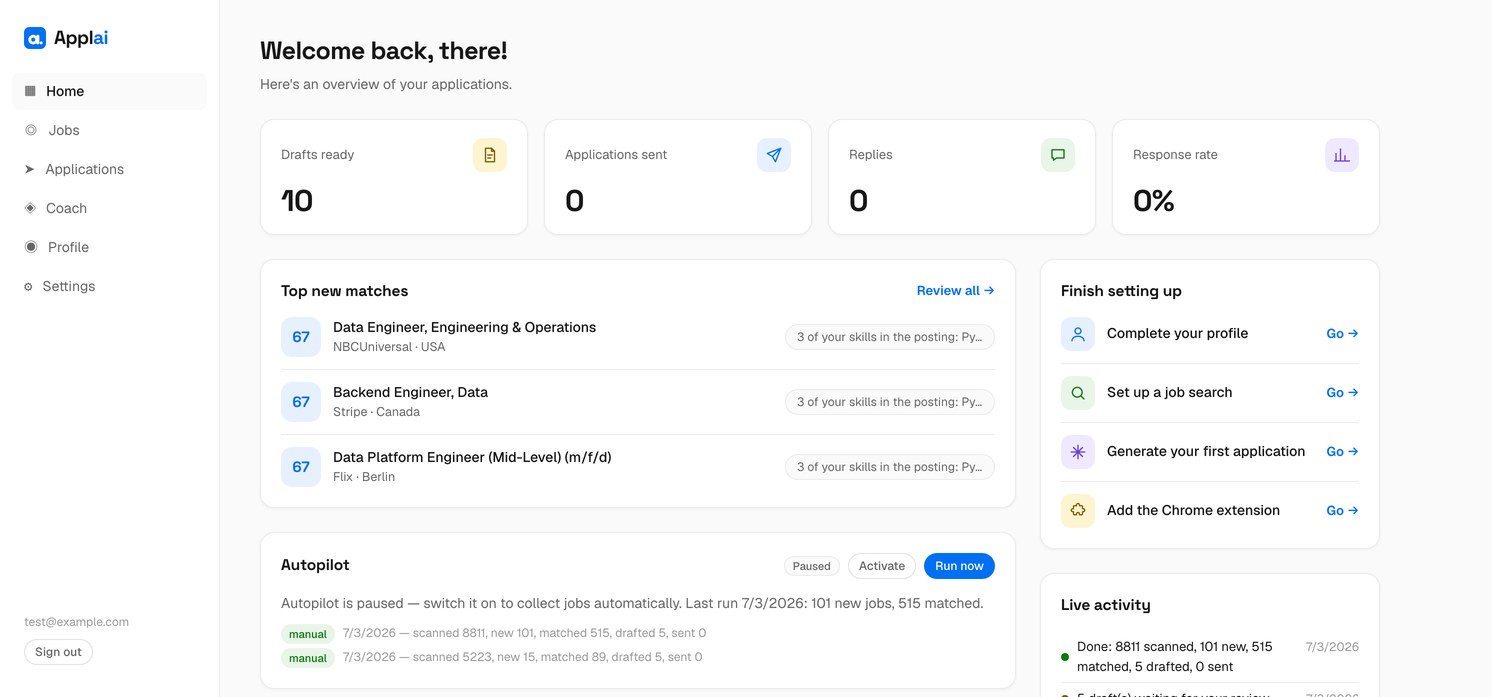
Task: Click the skills pill on the Flix row
Action: point(890,467)
